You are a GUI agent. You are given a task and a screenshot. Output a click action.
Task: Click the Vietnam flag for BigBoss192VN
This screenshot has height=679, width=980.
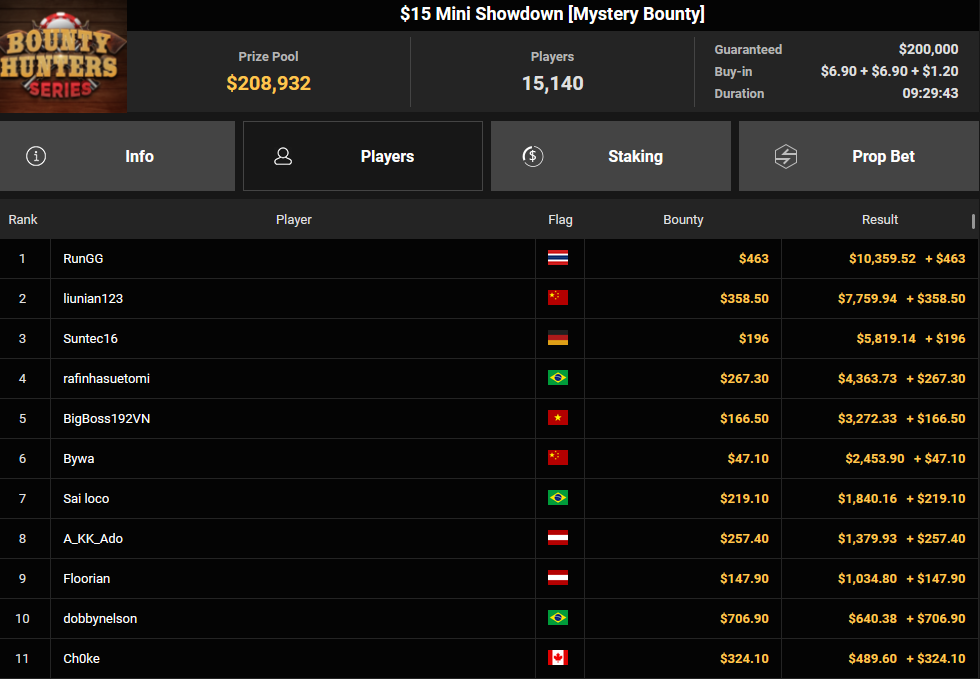(558, 418)
